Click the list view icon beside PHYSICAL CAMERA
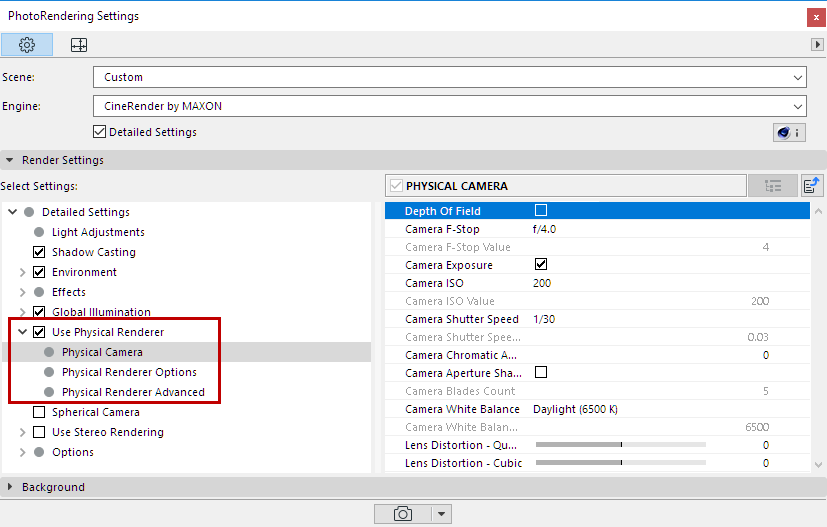This screenshot has height=527, width=827. [x=773, y=186]
